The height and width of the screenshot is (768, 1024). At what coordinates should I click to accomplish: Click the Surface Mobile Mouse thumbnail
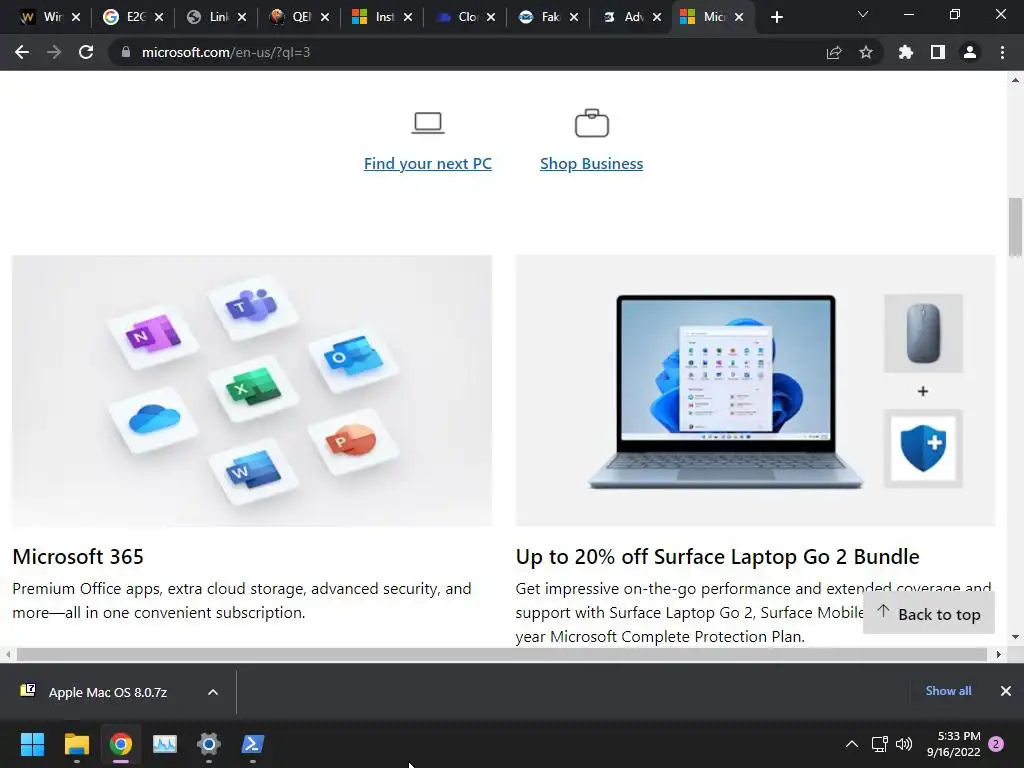923,333
